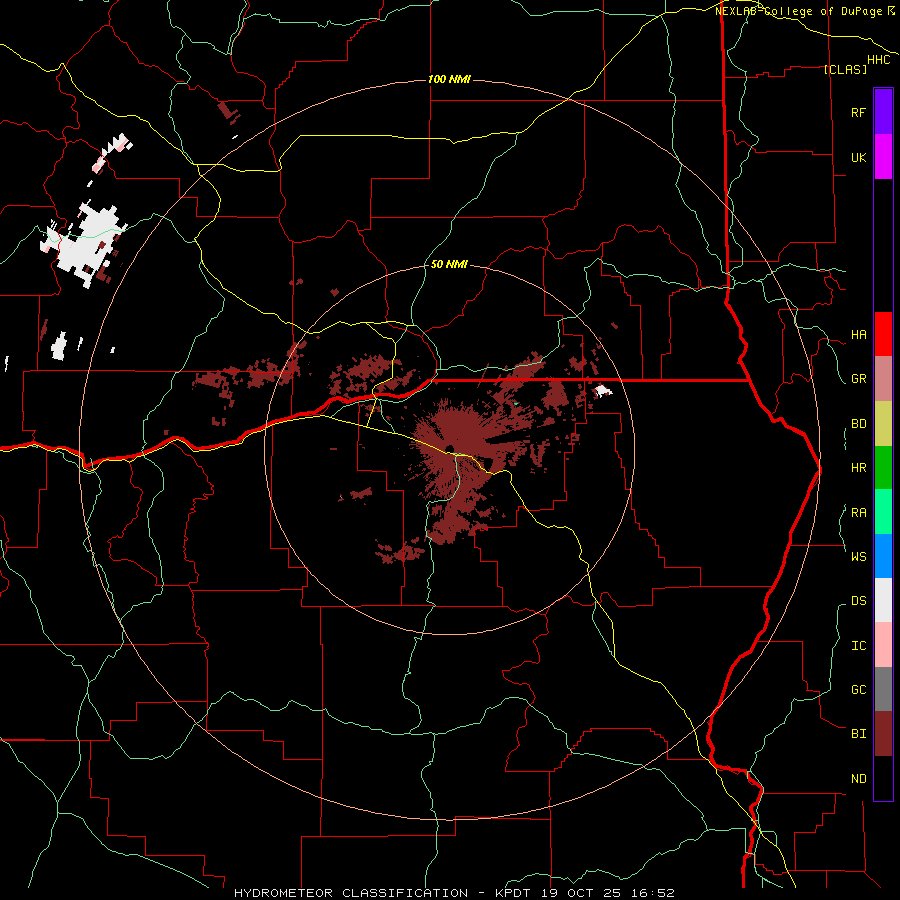Click the BD legend label

pos(858,424)
